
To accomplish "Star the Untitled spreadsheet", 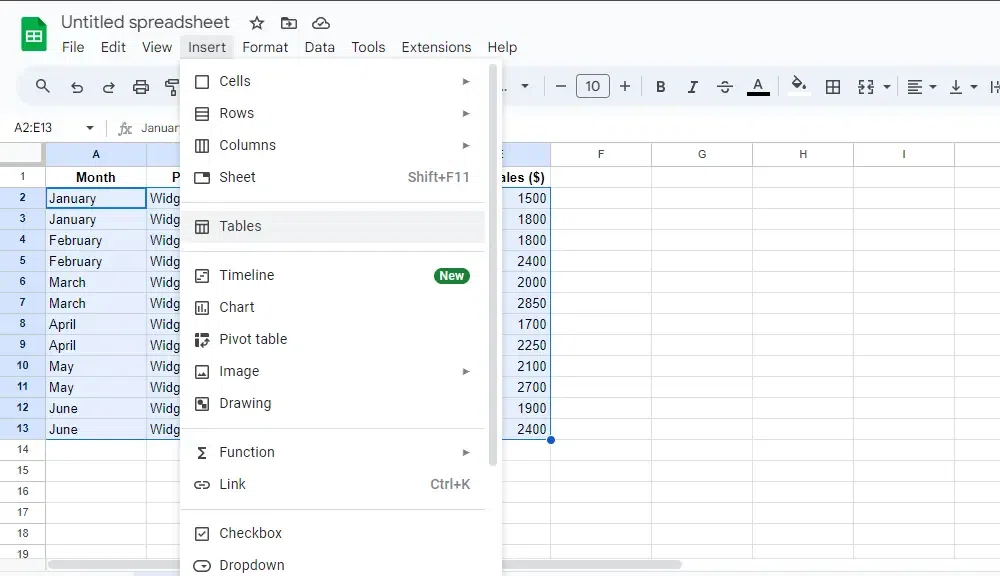I will click(x=256, y=24).
